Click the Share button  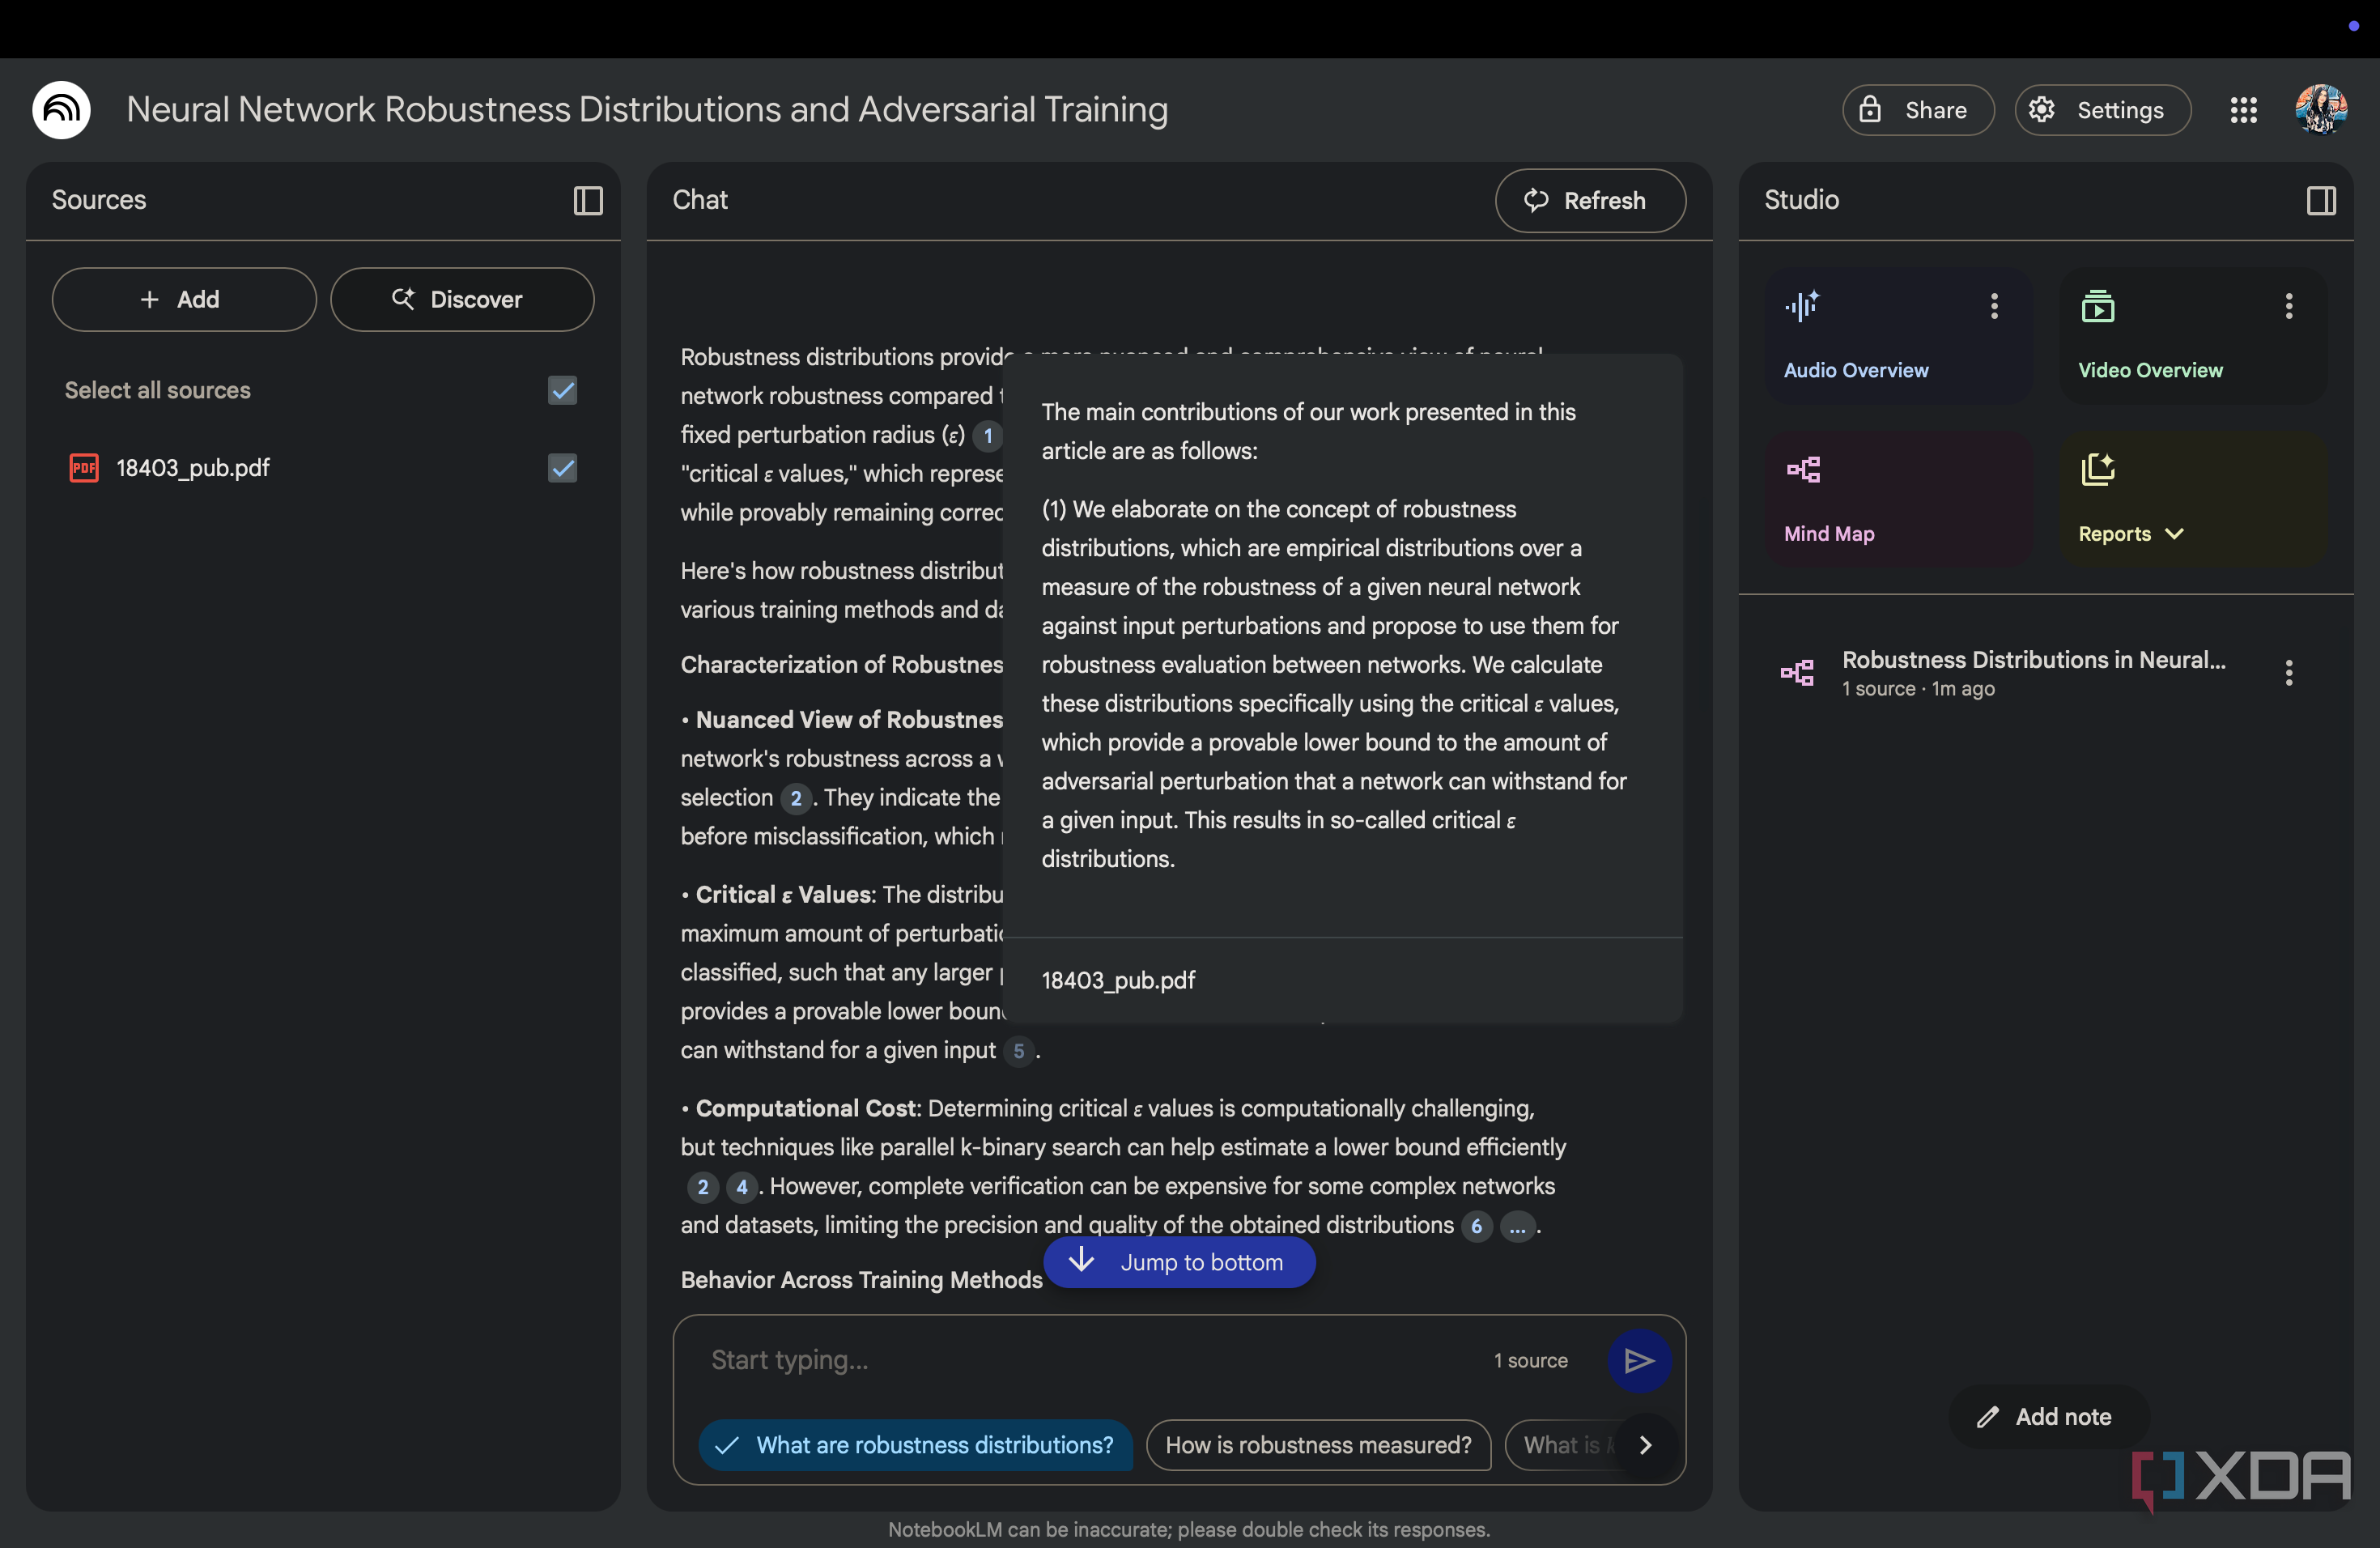pos(1918,110)
